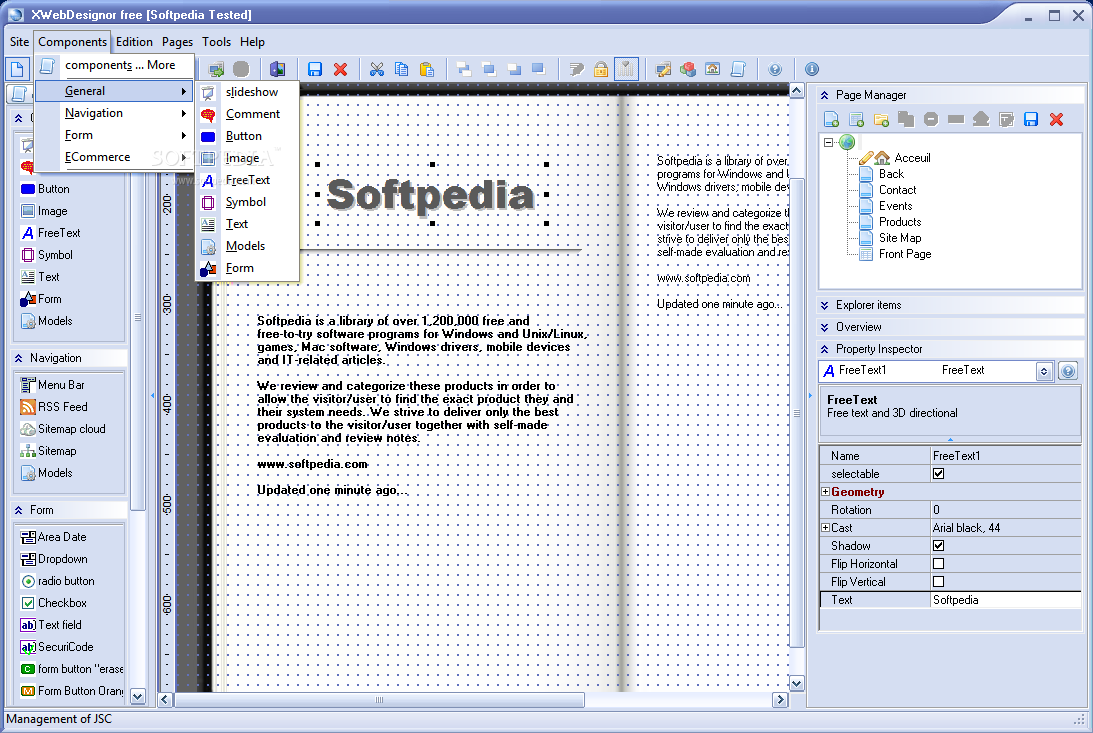
Task: Select Menu Bar component in Navigation panel
Action: 53,385
